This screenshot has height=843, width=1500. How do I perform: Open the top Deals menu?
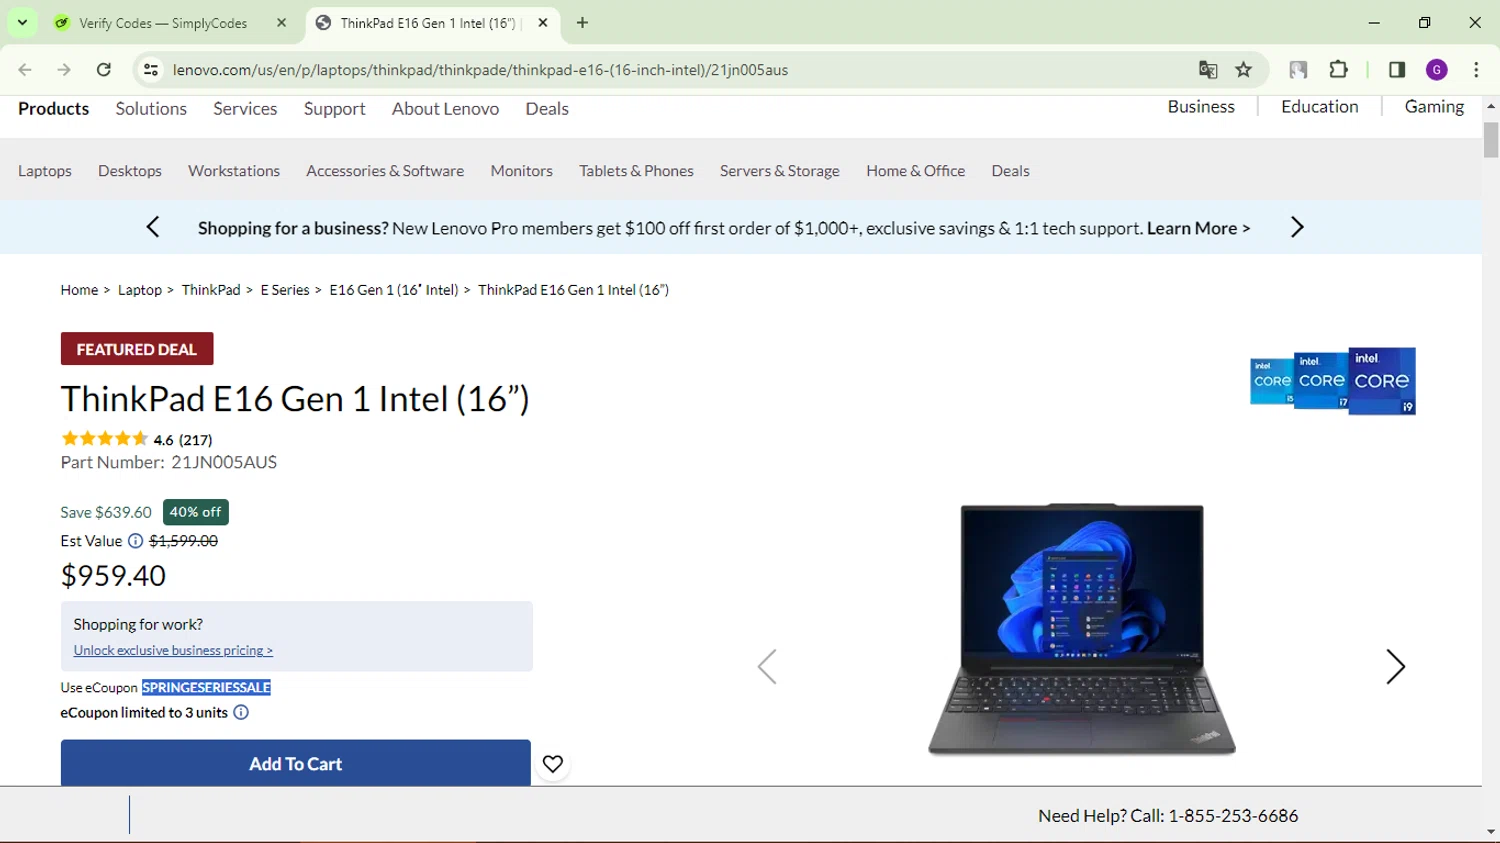547,108
